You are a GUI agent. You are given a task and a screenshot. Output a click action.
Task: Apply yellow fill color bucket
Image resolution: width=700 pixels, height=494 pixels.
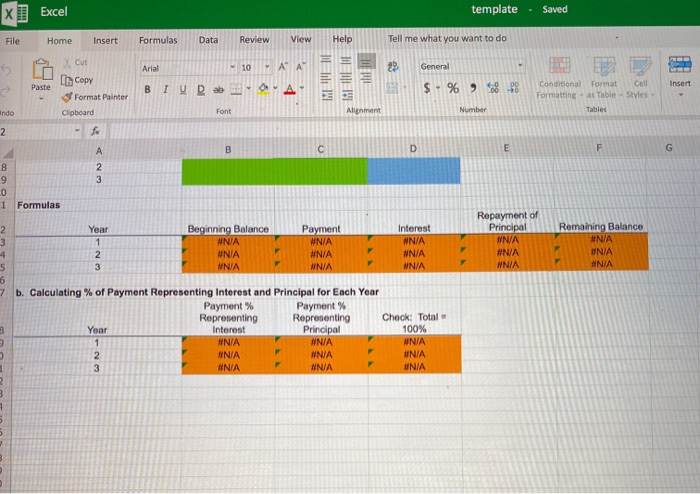(x=263, y=89)
